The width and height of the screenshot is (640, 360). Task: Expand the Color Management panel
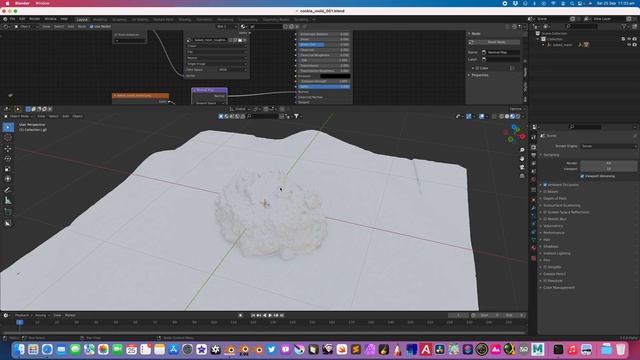tap(559, 288)
